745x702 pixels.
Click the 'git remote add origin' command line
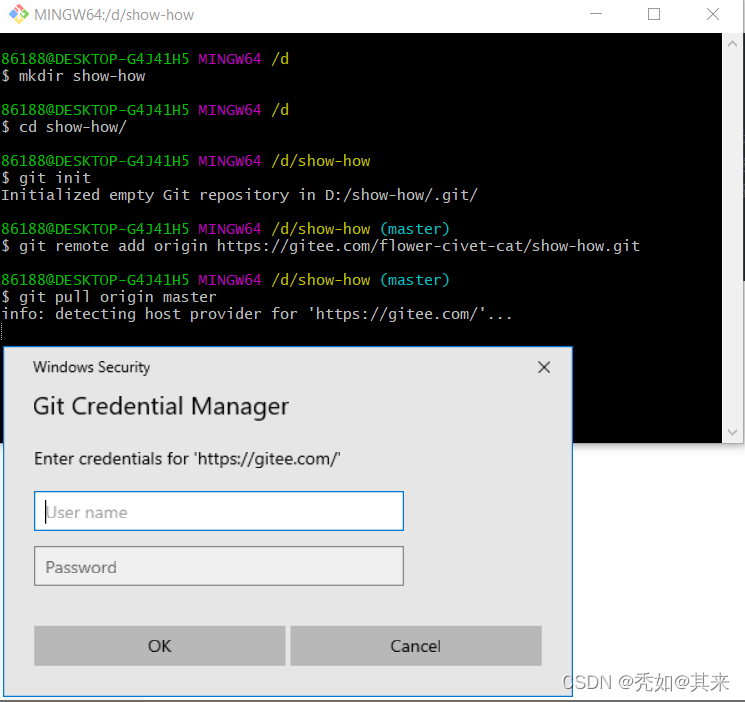[321, 246]
